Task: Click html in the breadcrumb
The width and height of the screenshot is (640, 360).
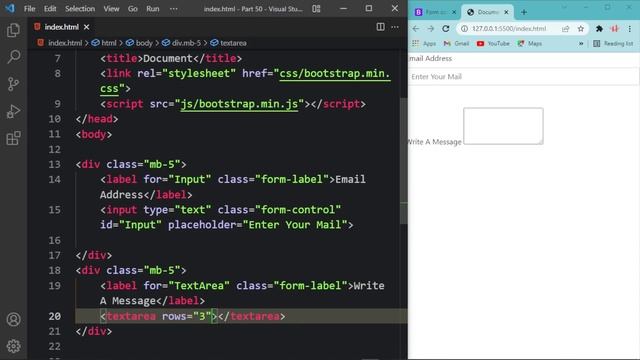Action: (x=109, y=43)
